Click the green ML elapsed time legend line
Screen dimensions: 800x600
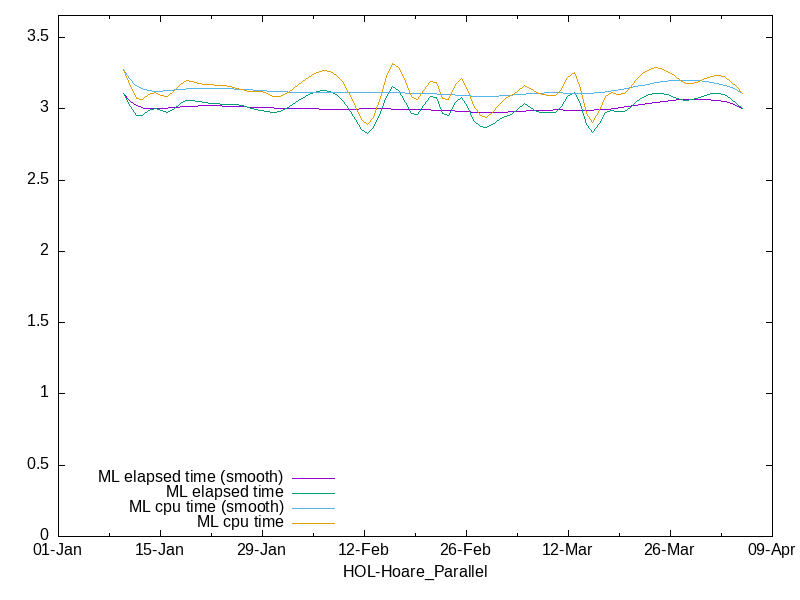click(x=313, y=494)
